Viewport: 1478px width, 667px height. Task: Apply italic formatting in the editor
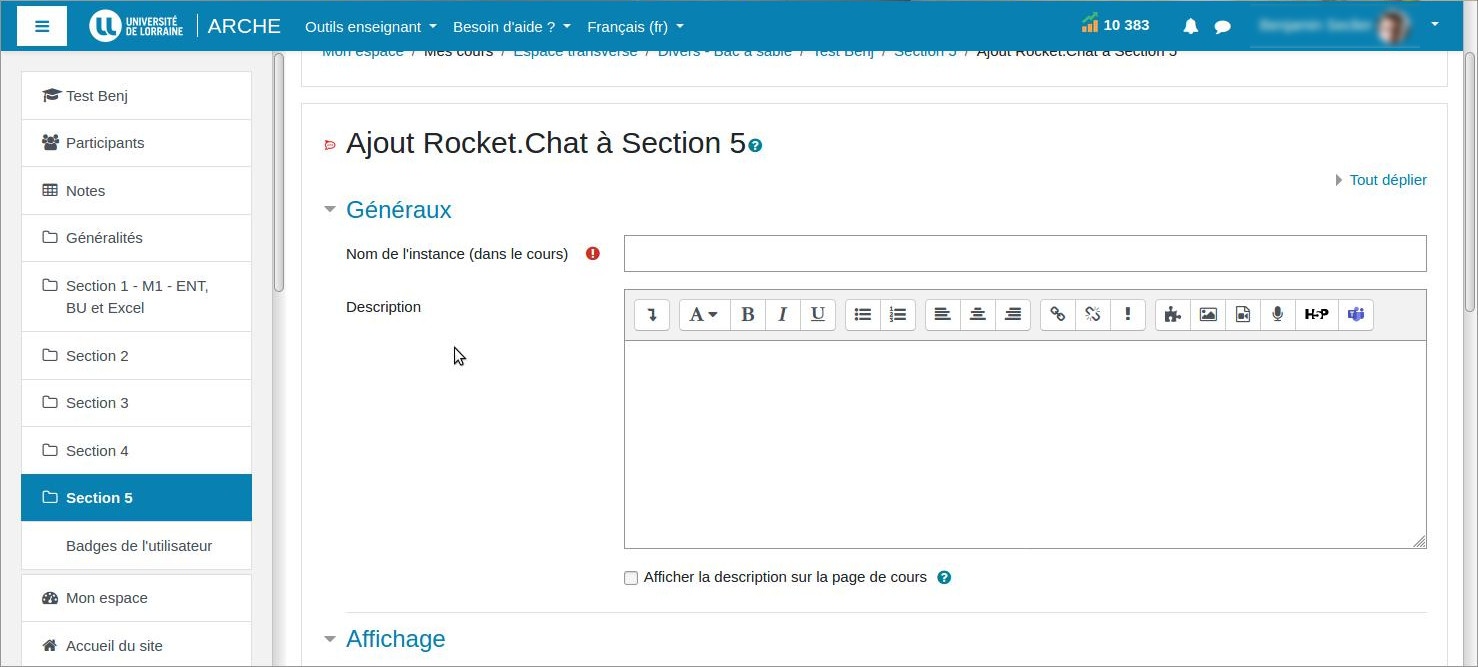782,315
